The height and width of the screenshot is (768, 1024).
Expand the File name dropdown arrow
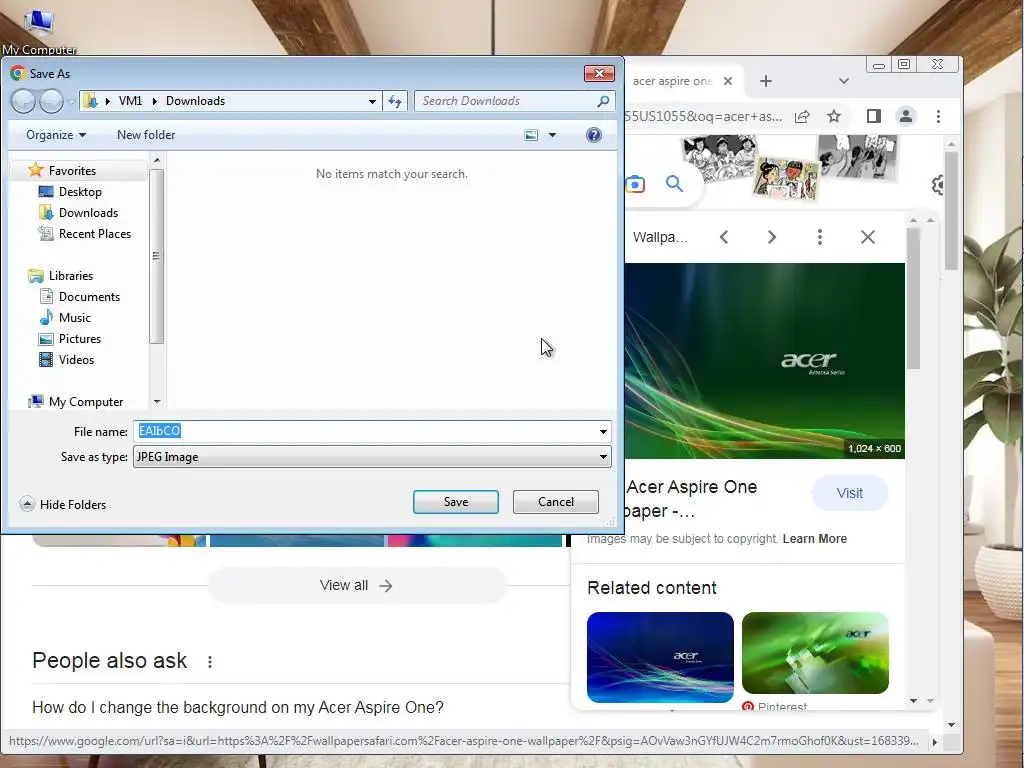click(x=603, y=431)
